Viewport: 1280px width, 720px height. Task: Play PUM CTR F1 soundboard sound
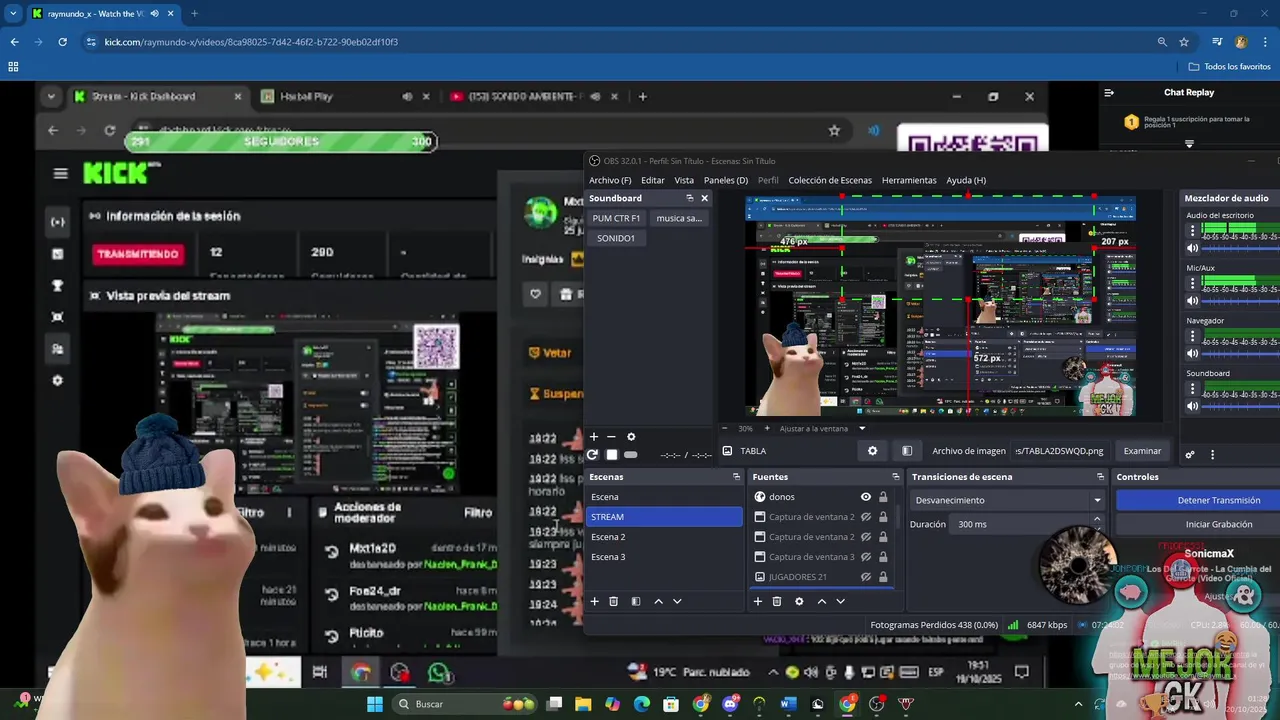tap(616, 218)
